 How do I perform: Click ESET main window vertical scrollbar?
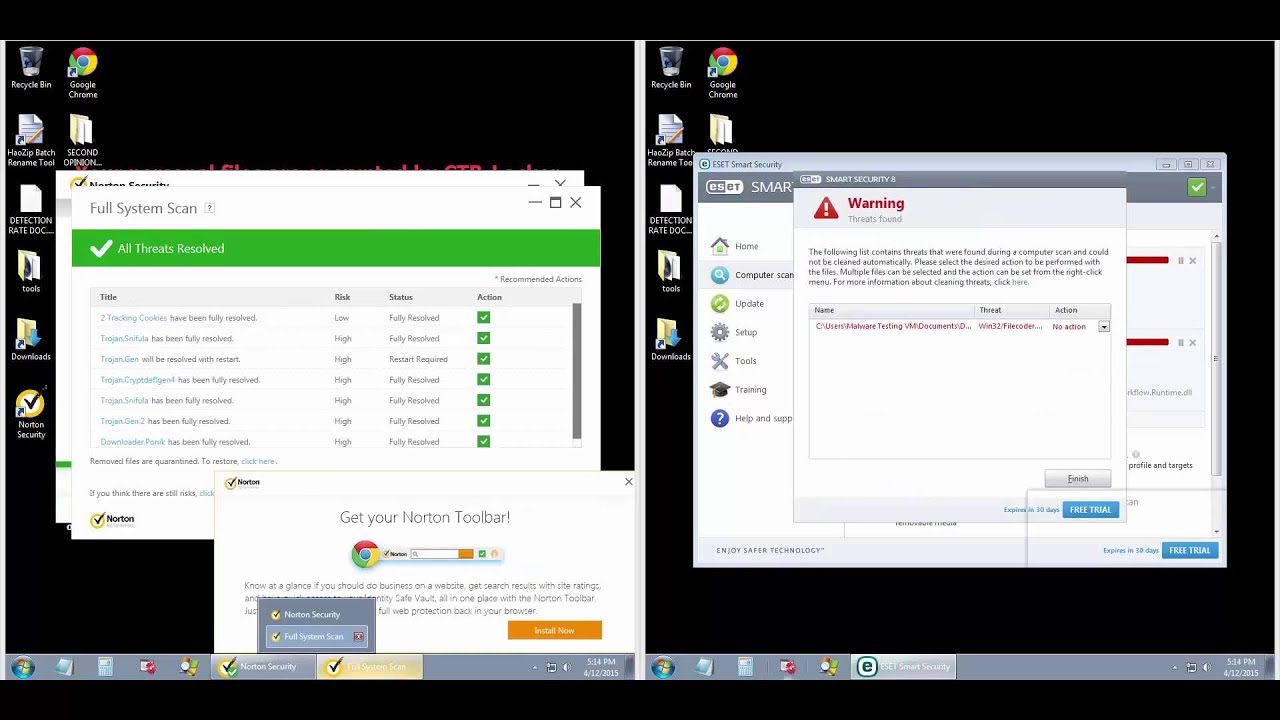click(1216, 385)
